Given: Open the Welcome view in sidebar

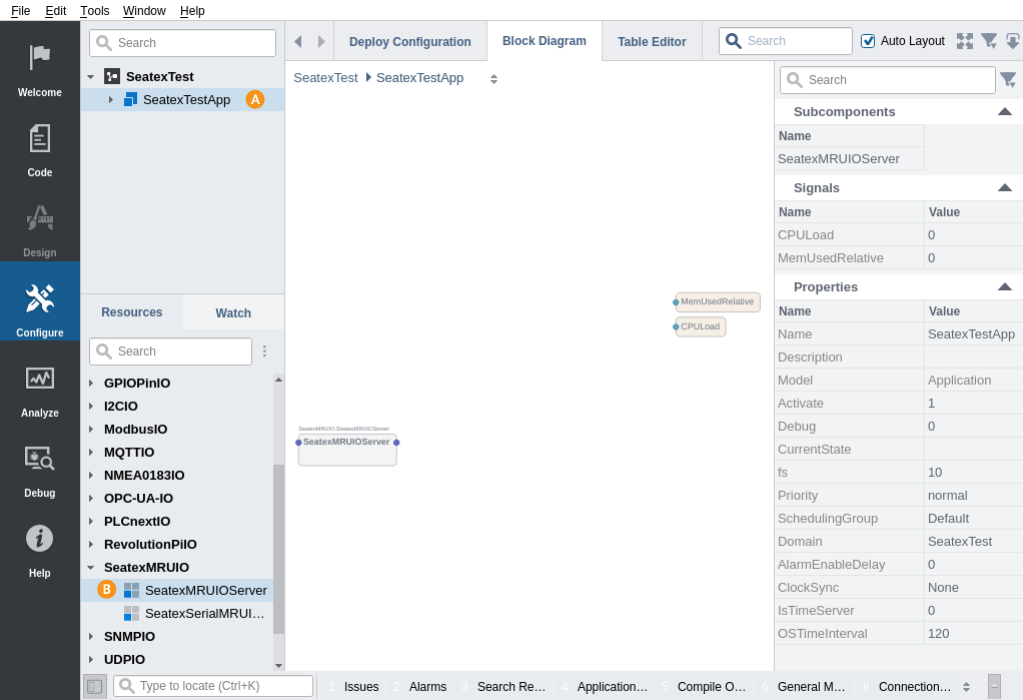Looking at the screenshot, I should point(40,68).
